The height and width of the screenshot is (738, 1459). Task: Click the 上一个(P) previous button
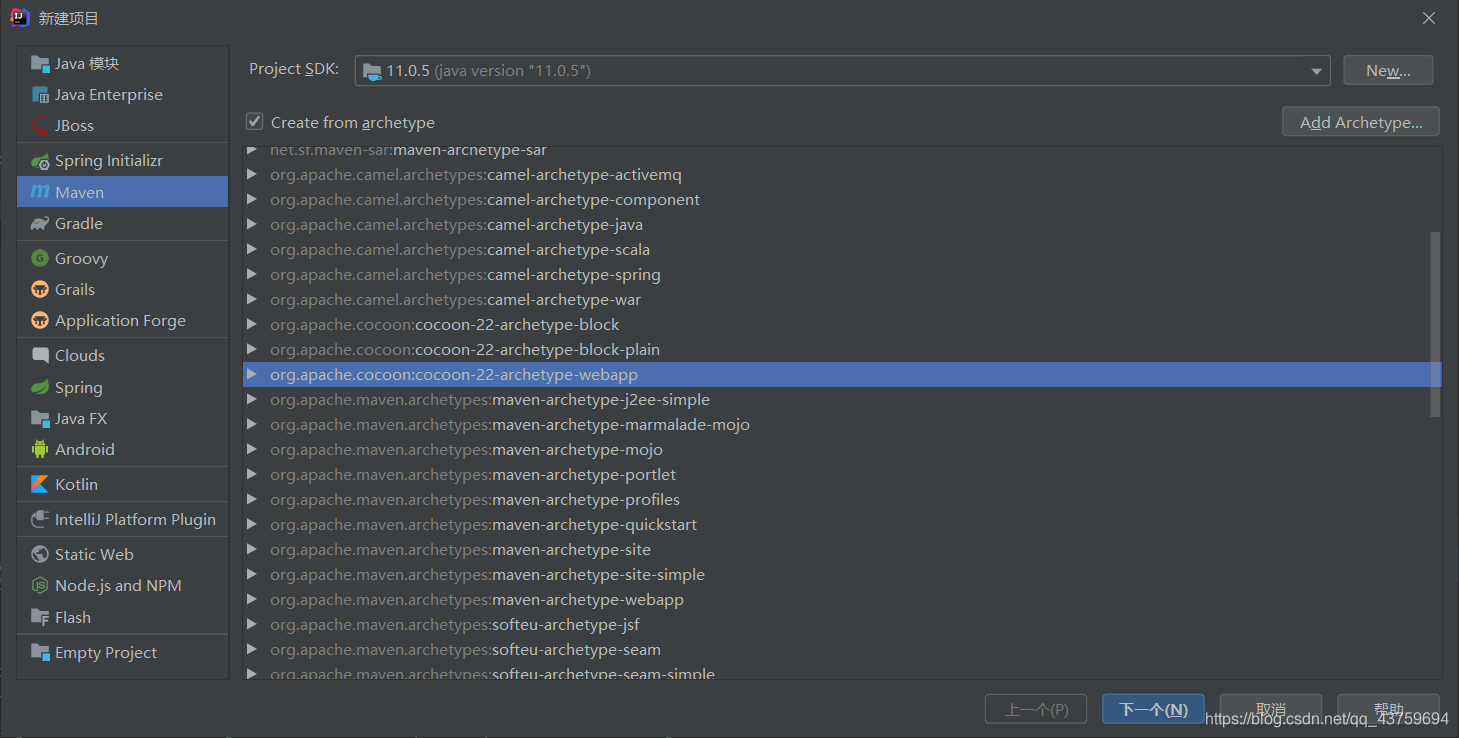coord(1036,709)
